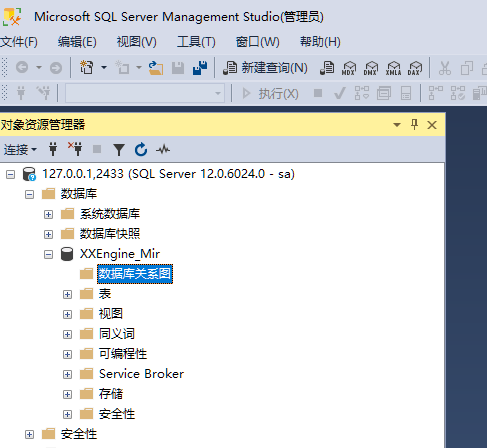Open a DMX query from toolbar
487x448 pixels.
371,68
